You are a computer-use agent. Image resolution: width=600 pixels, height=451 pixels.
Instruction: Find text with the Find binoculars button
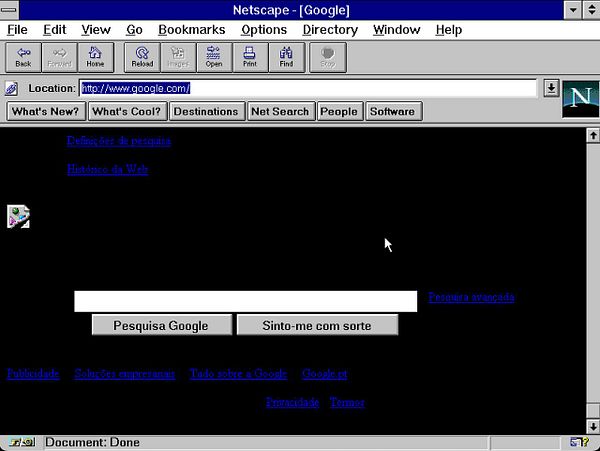286,57
